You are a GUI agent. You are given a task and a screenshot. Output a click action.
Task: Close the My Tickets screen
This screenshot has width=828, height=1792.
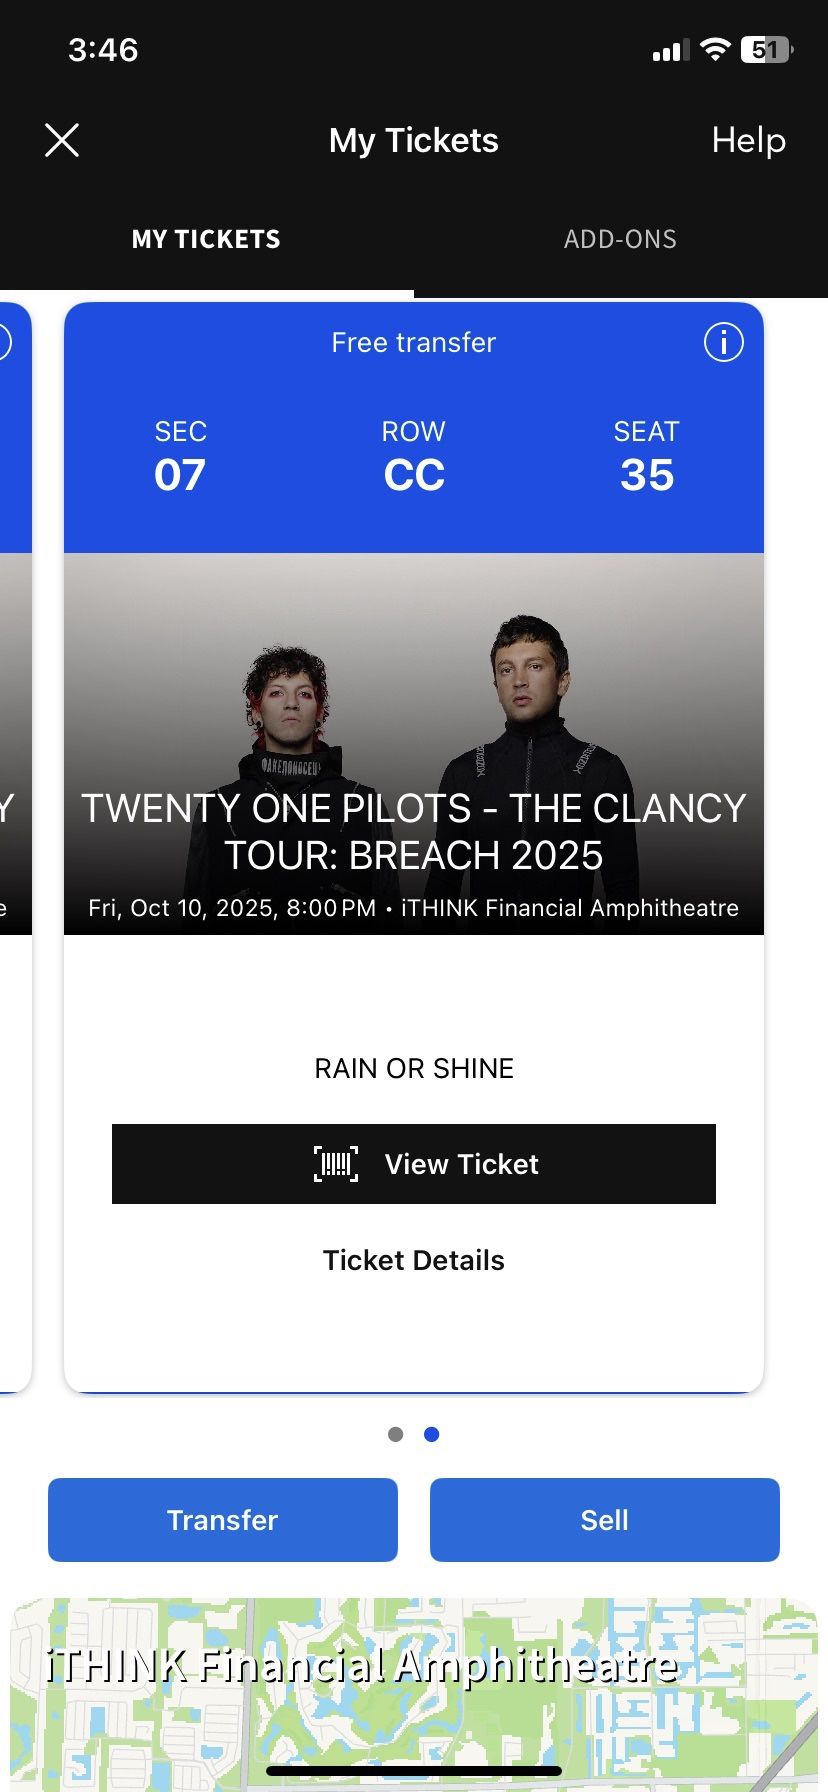tap(62, 141)
